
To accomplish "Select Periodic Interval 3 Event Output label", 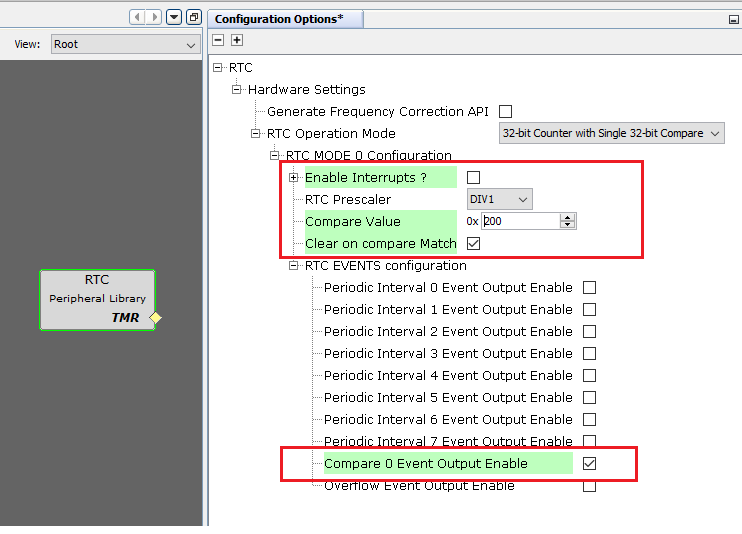I will click(x=448, y=354).
